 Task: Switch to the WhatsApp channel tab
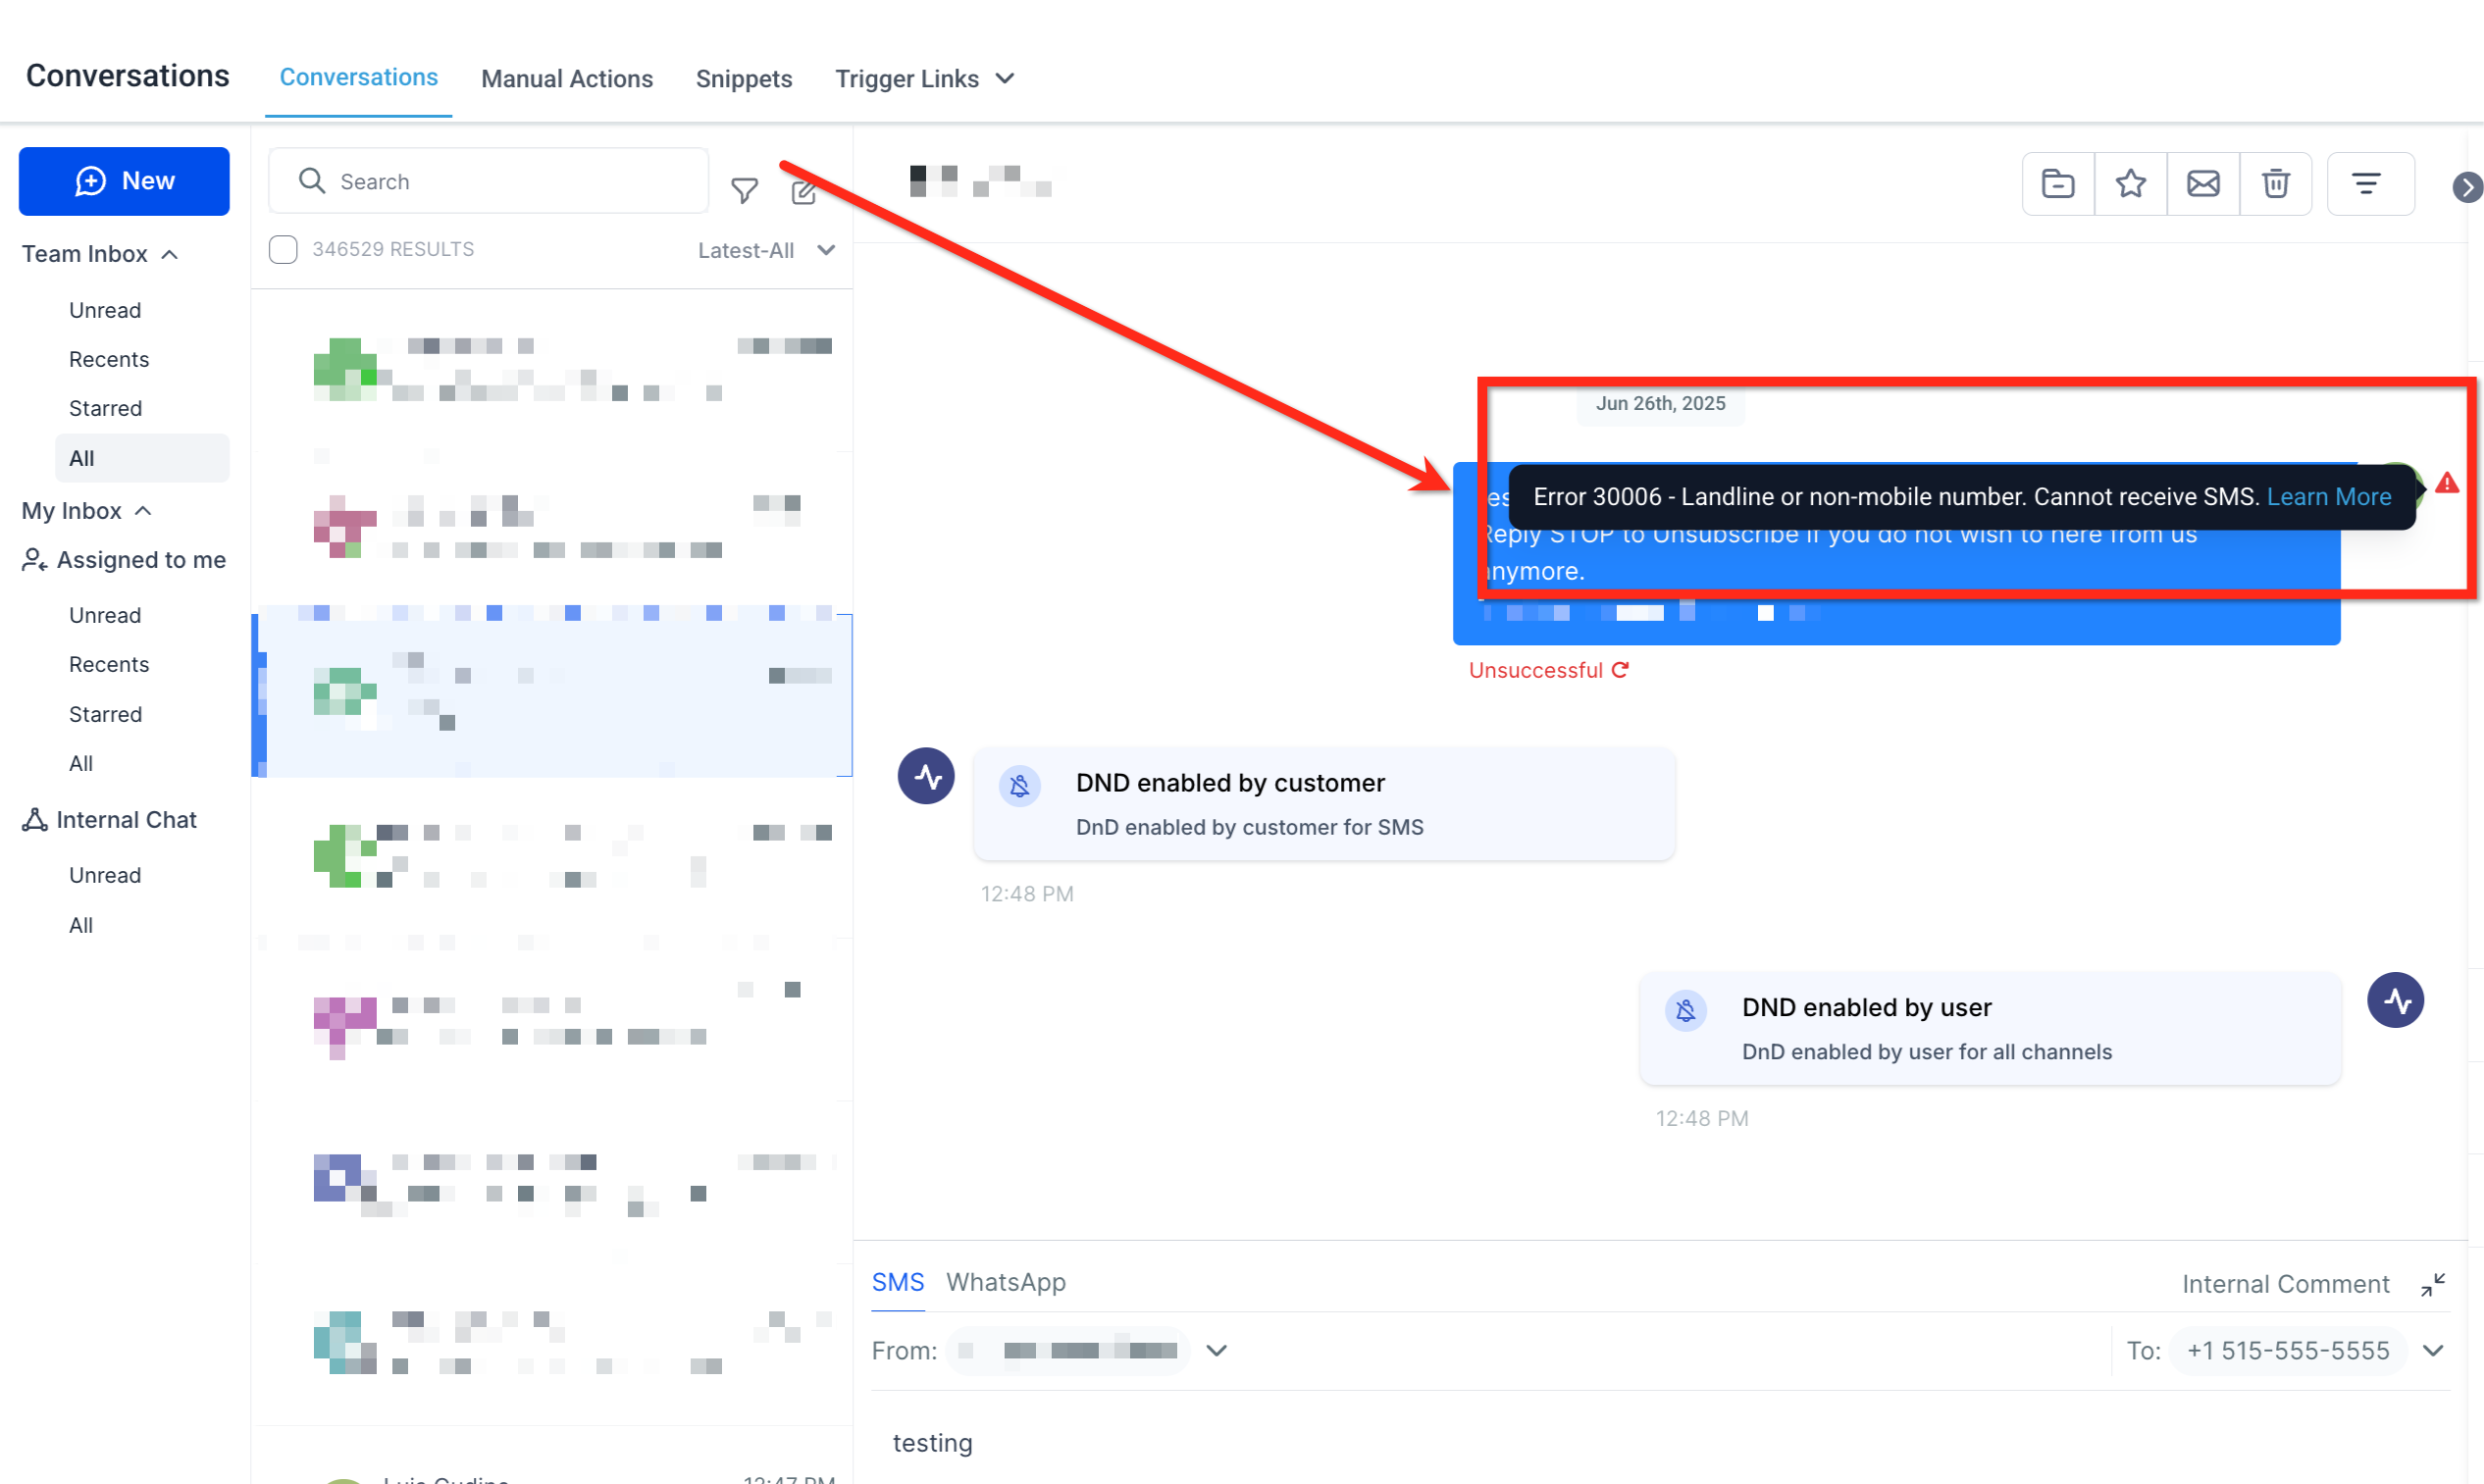pos(1005,1282)
